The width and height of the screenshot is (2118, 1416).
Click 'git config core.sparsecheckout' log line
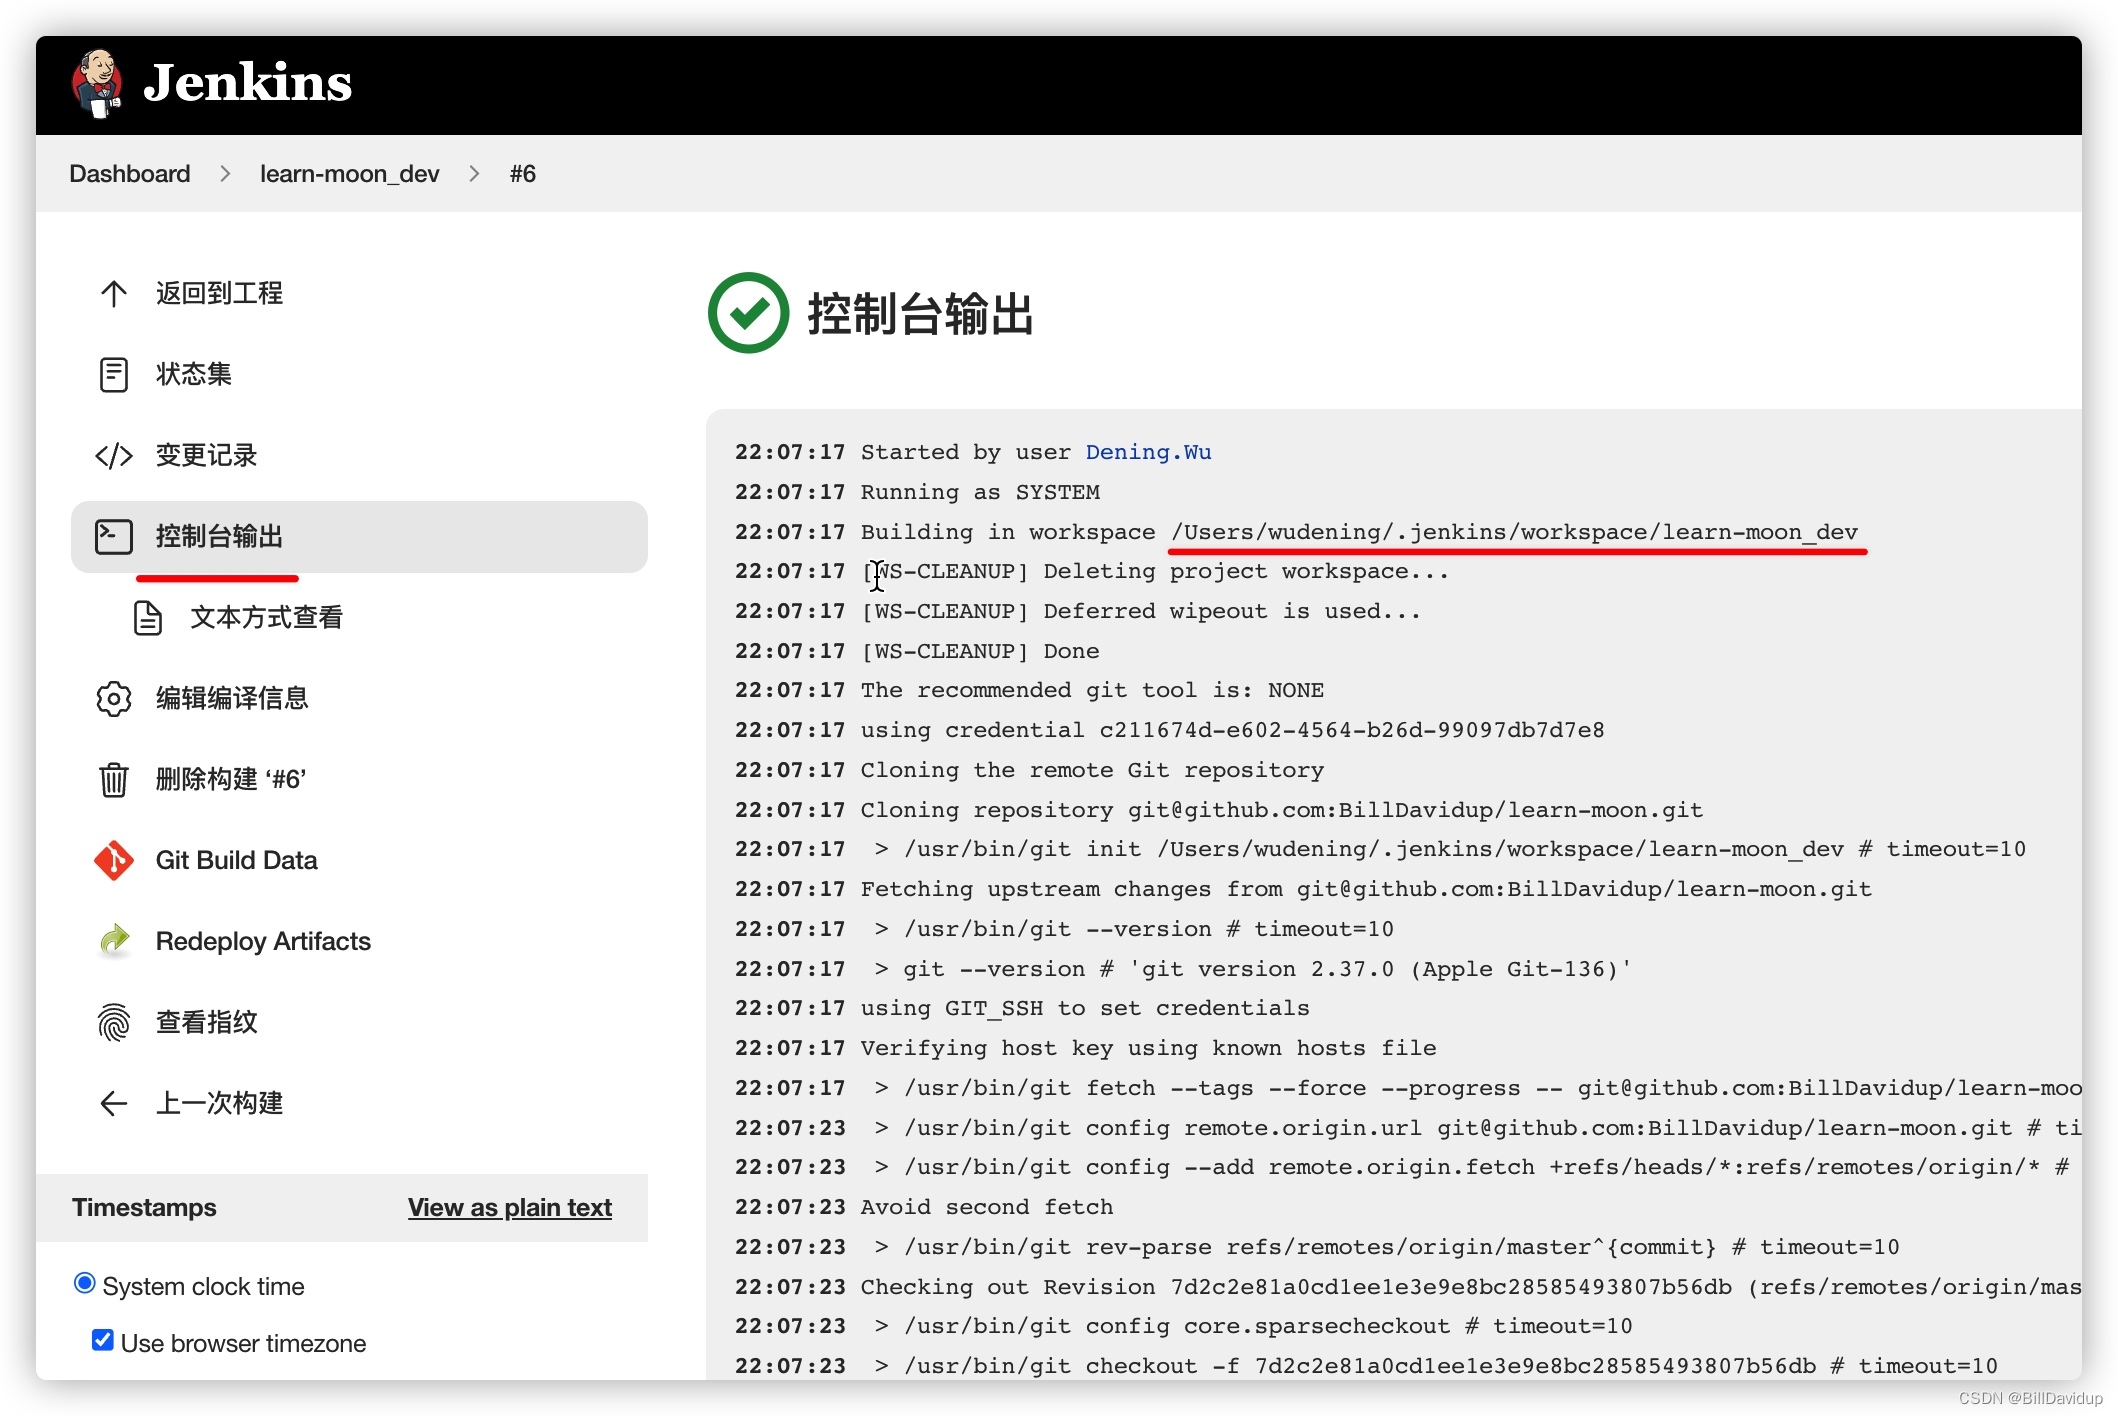[1253, 1326]
